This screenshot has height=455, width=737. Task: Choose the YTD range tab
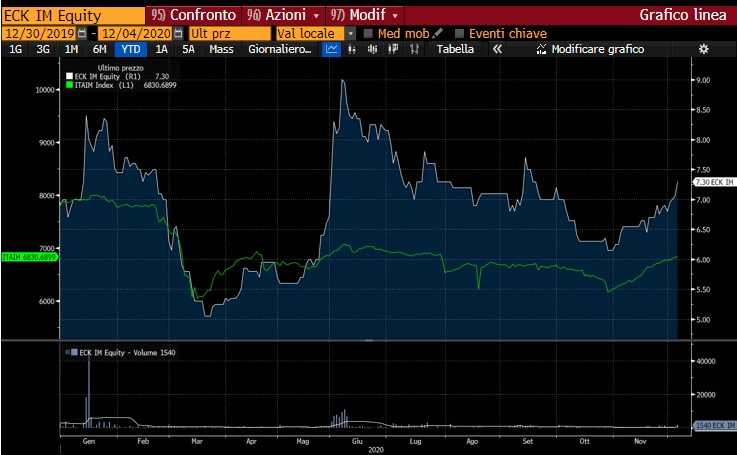click(131, 49)
